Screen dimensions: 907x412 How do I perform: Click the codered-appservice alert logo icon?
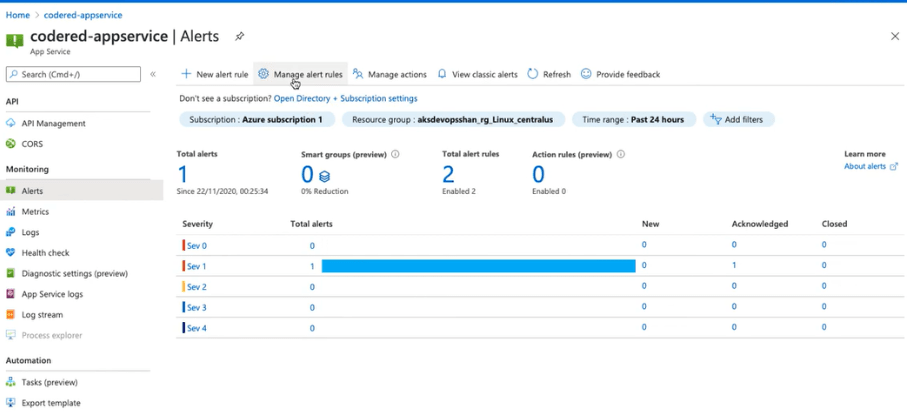click(14, 41)
